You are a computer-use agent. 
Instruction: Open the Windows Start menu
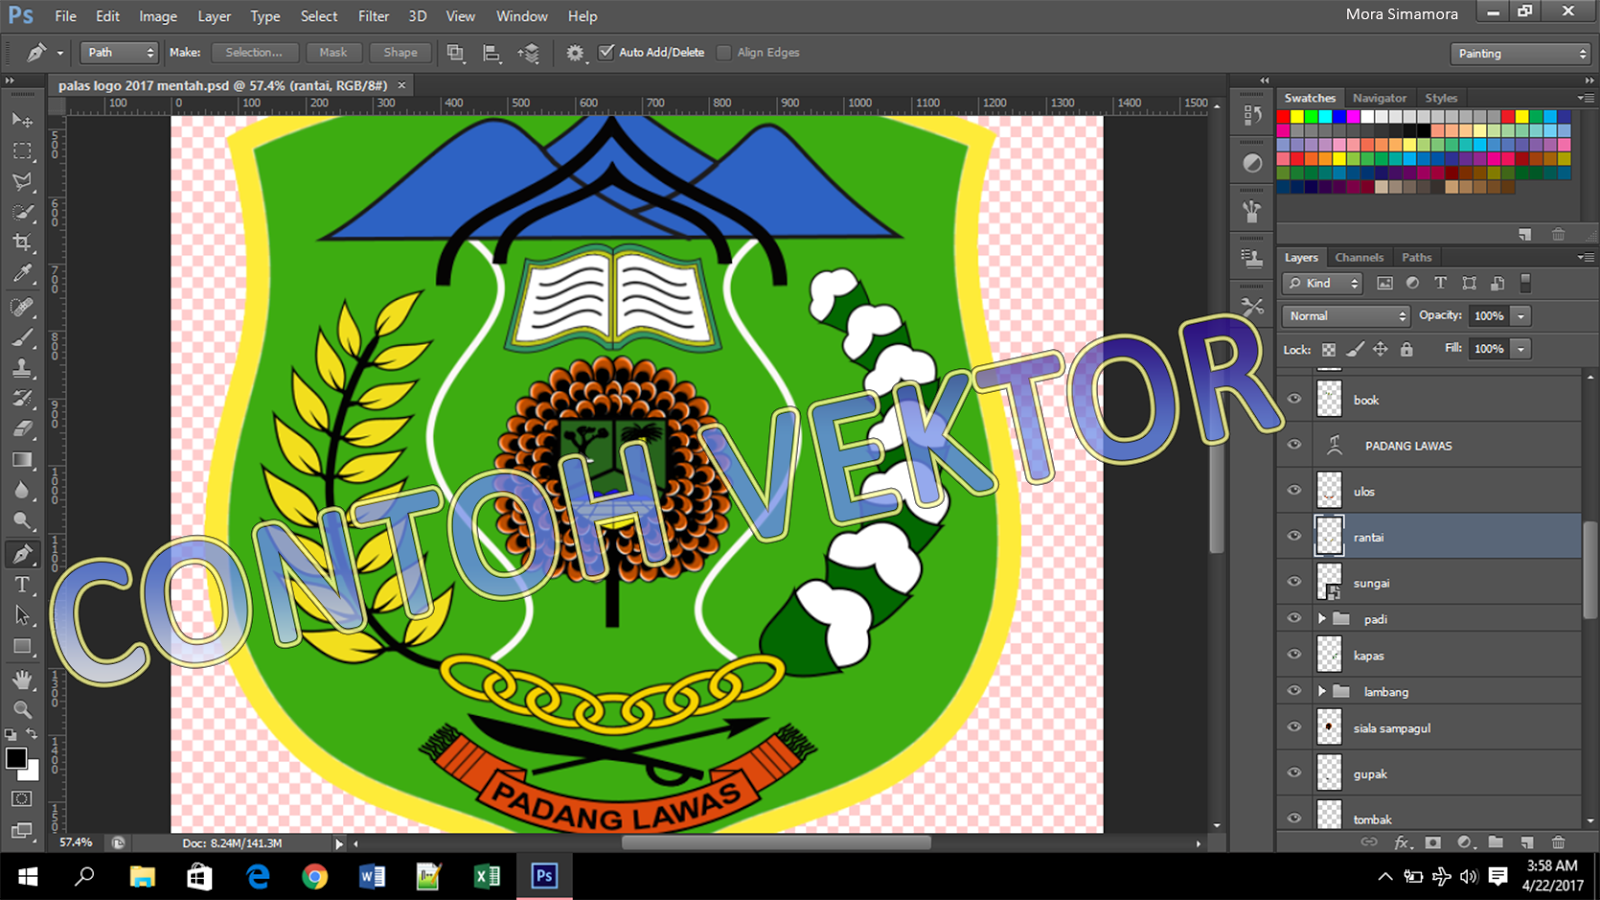(x=28, y=877)
